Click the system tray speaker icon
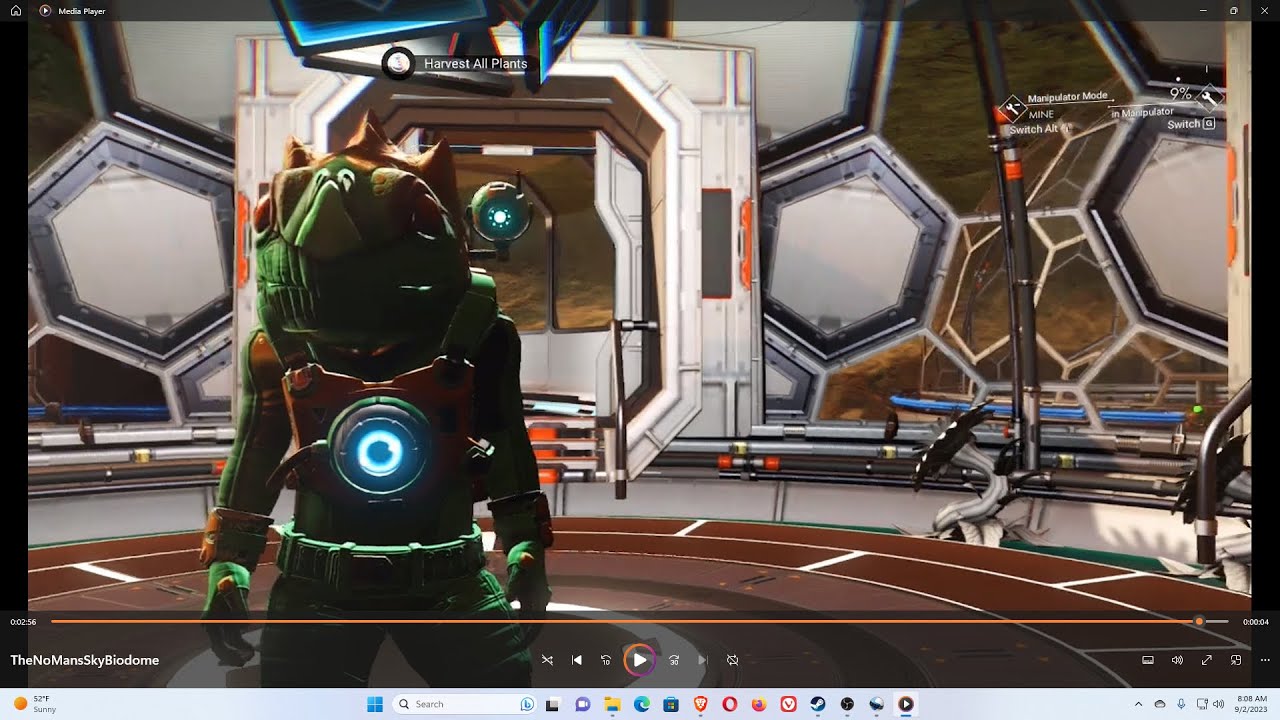1280x720 pixels. [1218, 704]
